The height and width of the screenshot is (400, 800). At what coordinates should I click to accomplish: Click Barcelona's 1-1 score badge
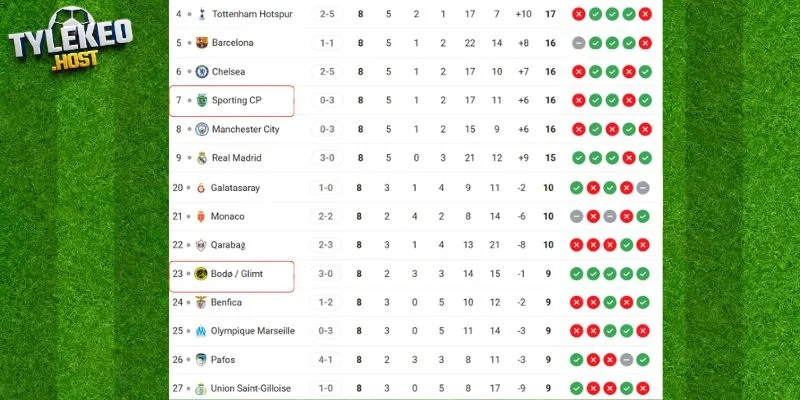329,43
